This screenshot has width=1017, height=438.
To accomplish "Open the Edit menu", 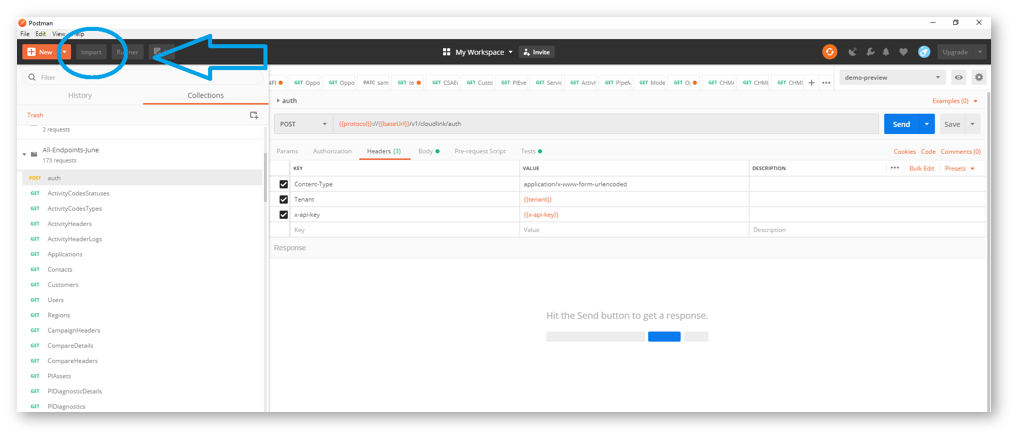I will (x=41, y=34).
